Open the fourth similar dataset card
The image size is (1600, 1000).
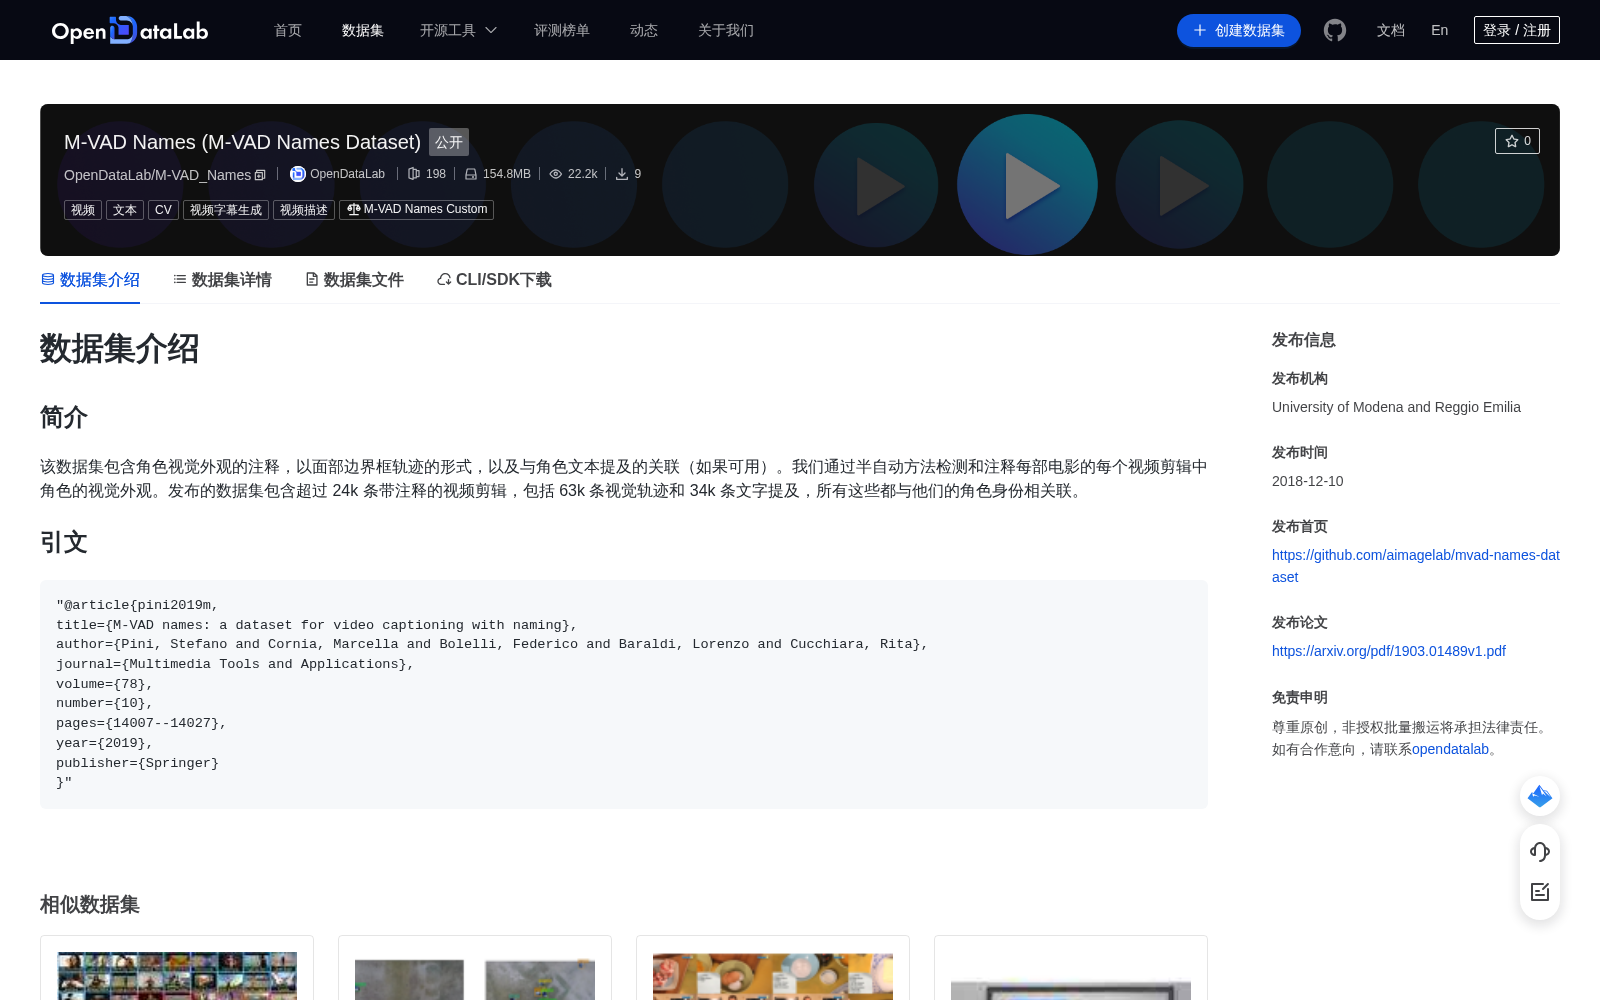1071,968
